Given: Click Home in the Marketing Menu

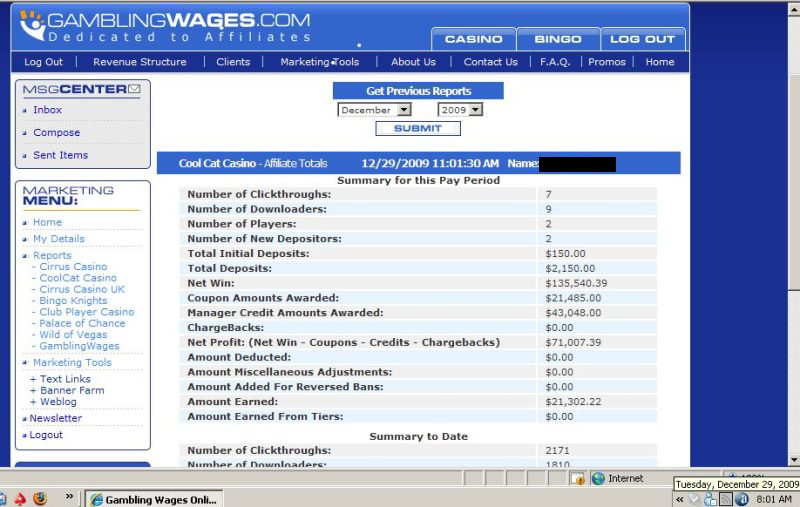Looking at the screenshot, I should click(47, 222).
